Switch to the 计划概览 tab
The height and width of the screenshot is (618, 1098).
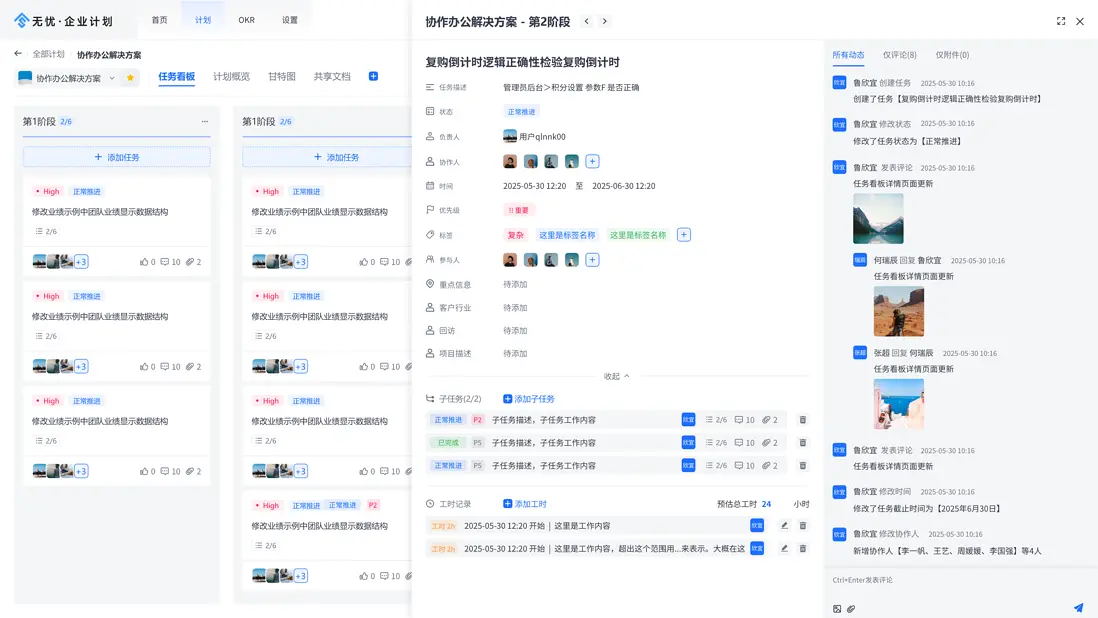pos(231,76)
